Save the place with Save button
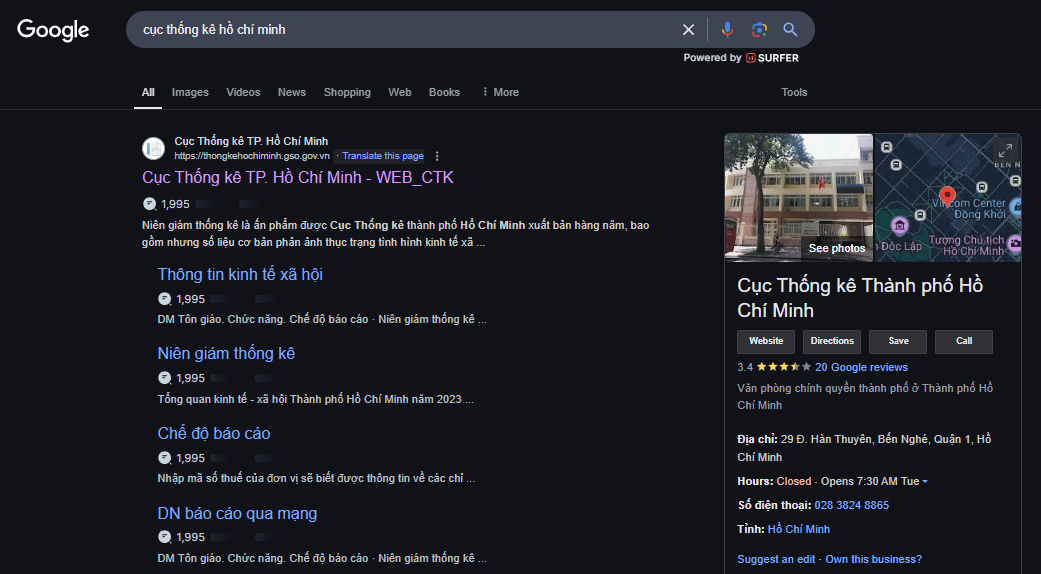The height and width of the screenshot is (574, 1041). click(898, 341)
